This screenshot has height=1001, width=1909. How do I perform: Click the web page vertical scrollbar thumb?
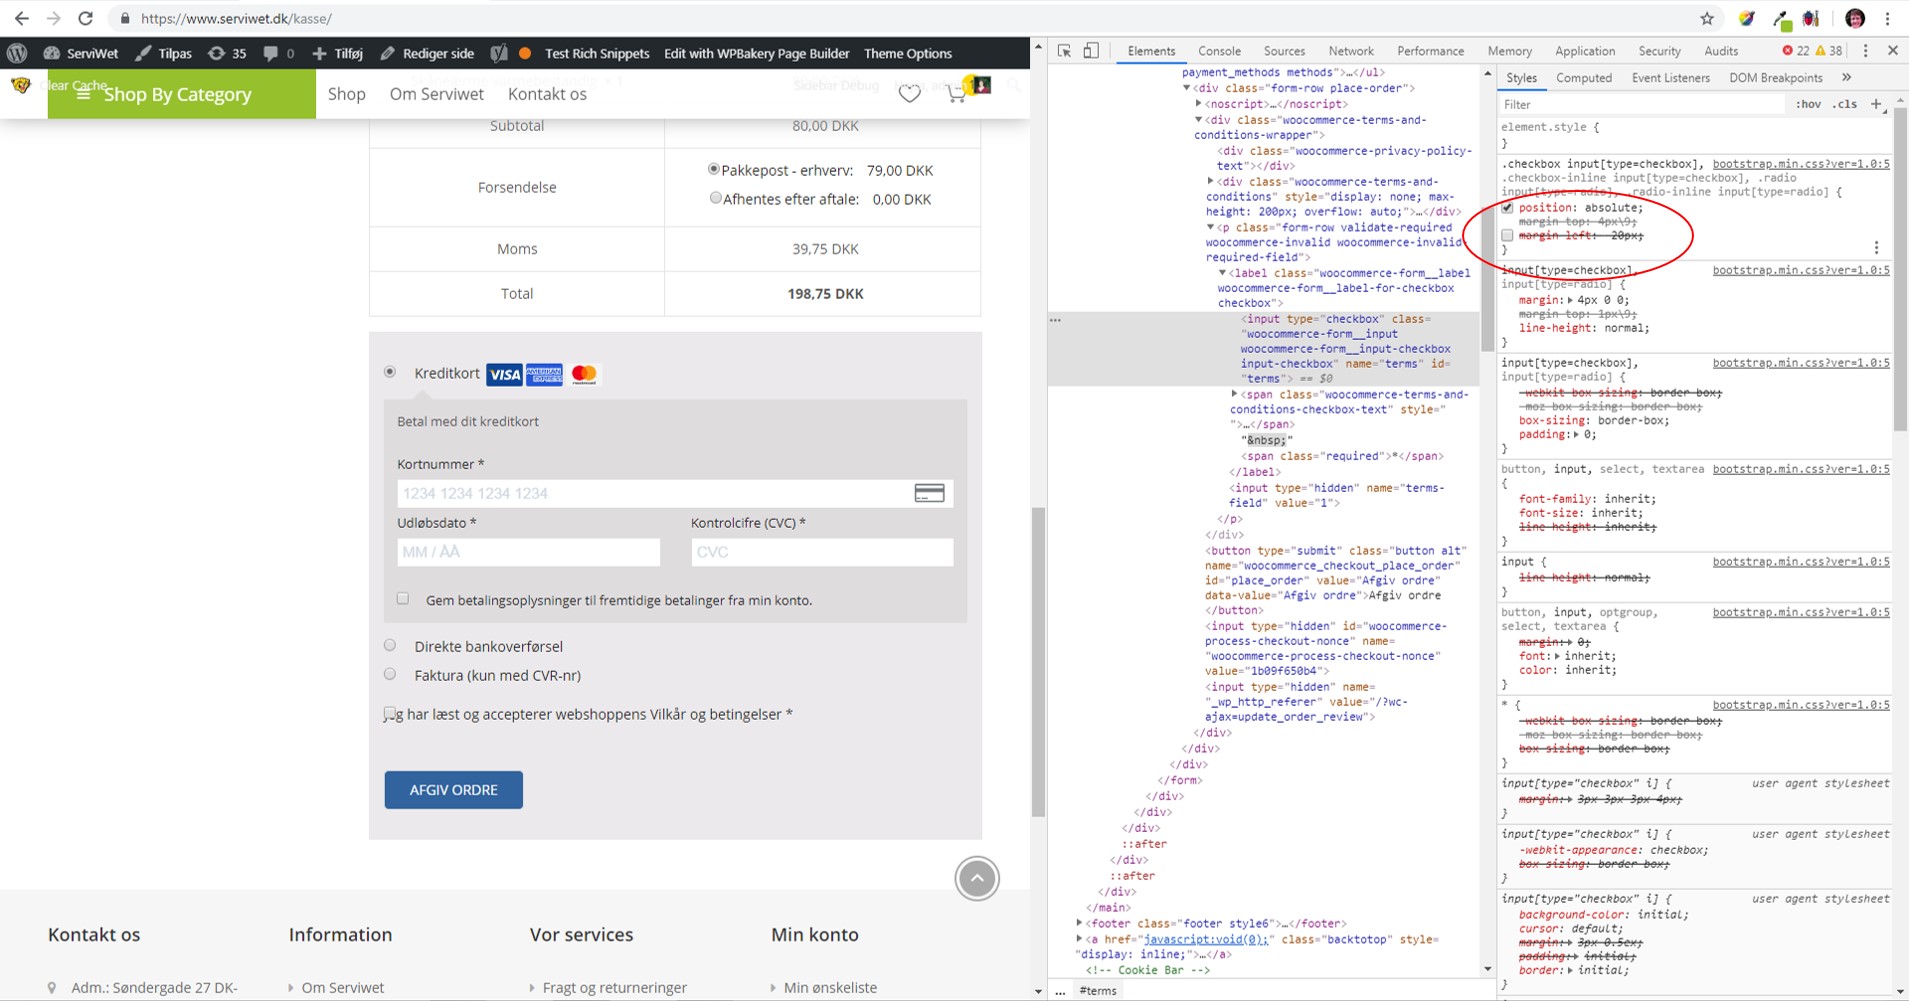[x=1038, y=660]
